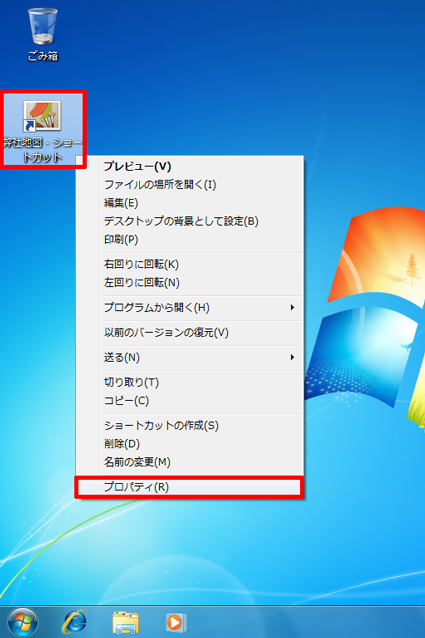Open Windows Explorer folder in taskbar
The width and height of the screenshot is (425, 638).
125,623
